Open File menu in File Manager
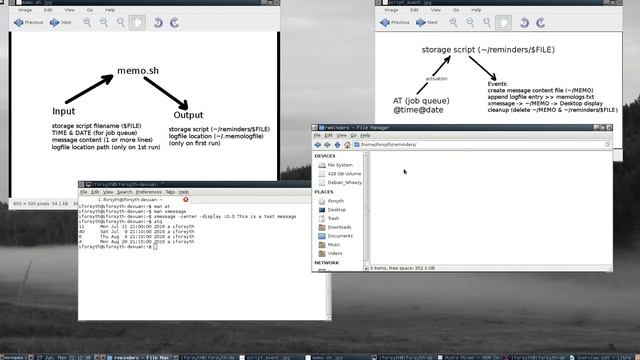This screenshot has width=640, height=360. (317, 135)
